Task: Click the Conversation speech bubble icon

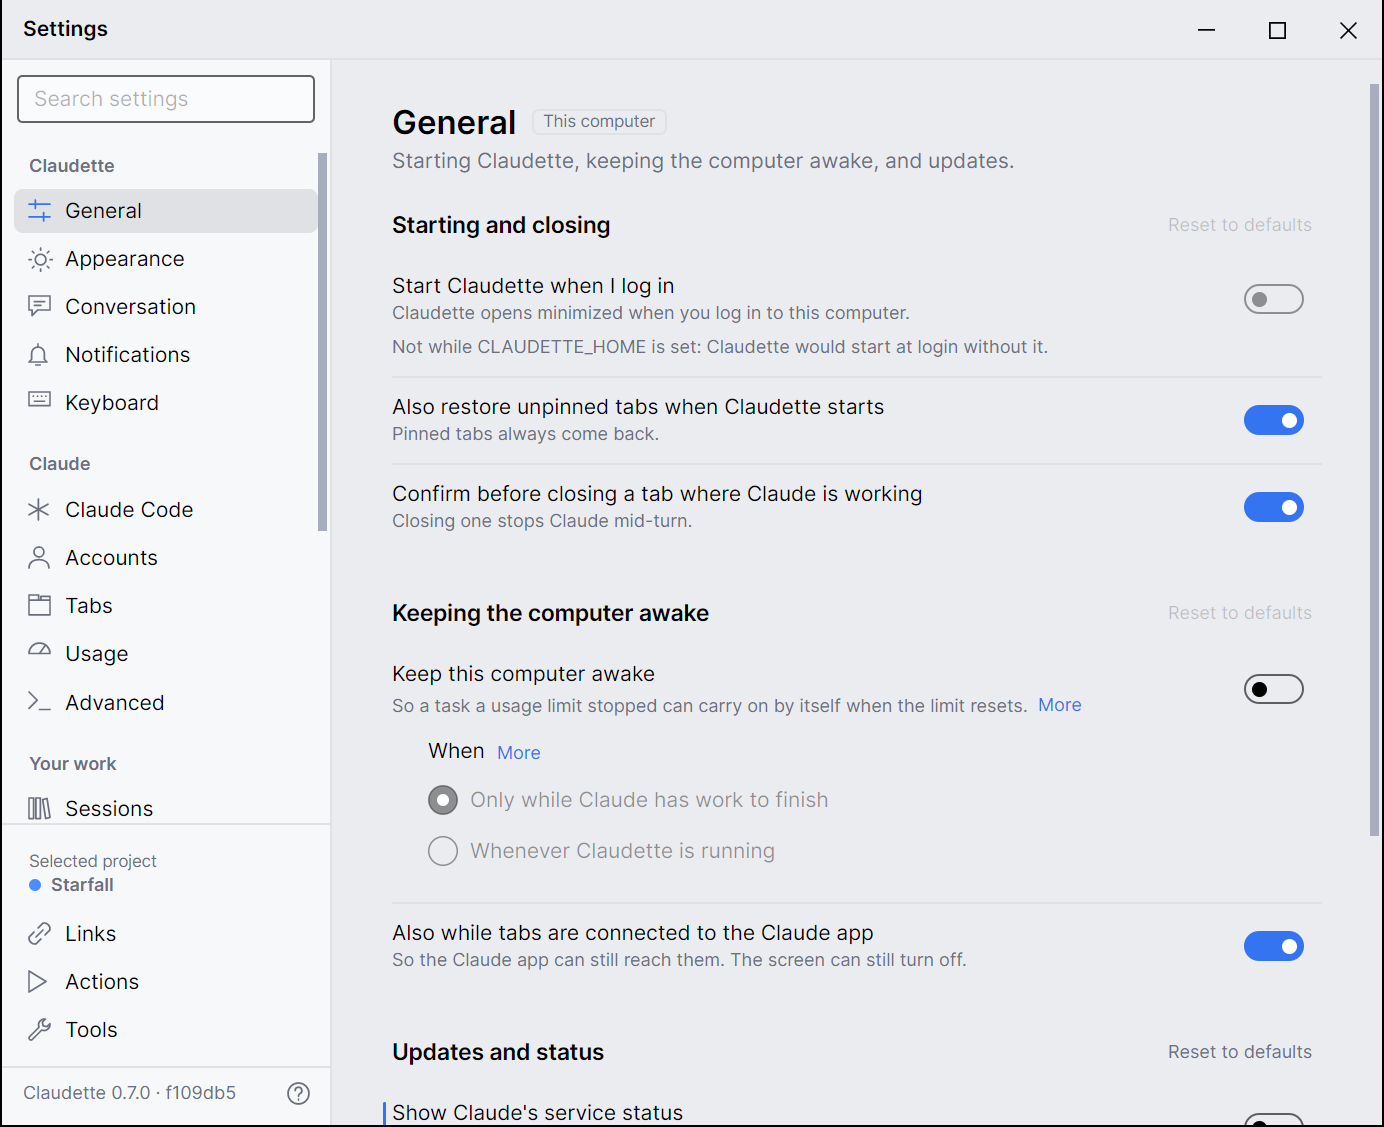Action: (39, 307)
